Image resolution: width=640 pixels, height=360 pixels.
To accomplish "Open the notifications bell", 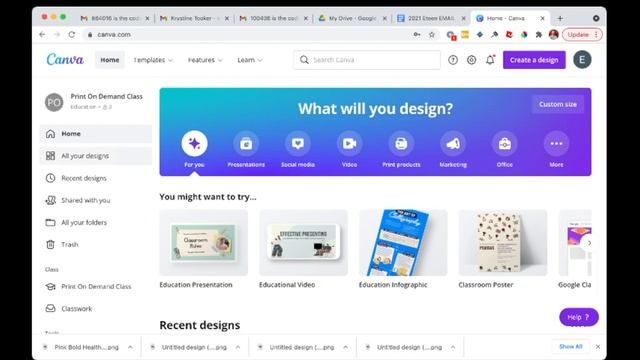I will [x=490, y=60].
